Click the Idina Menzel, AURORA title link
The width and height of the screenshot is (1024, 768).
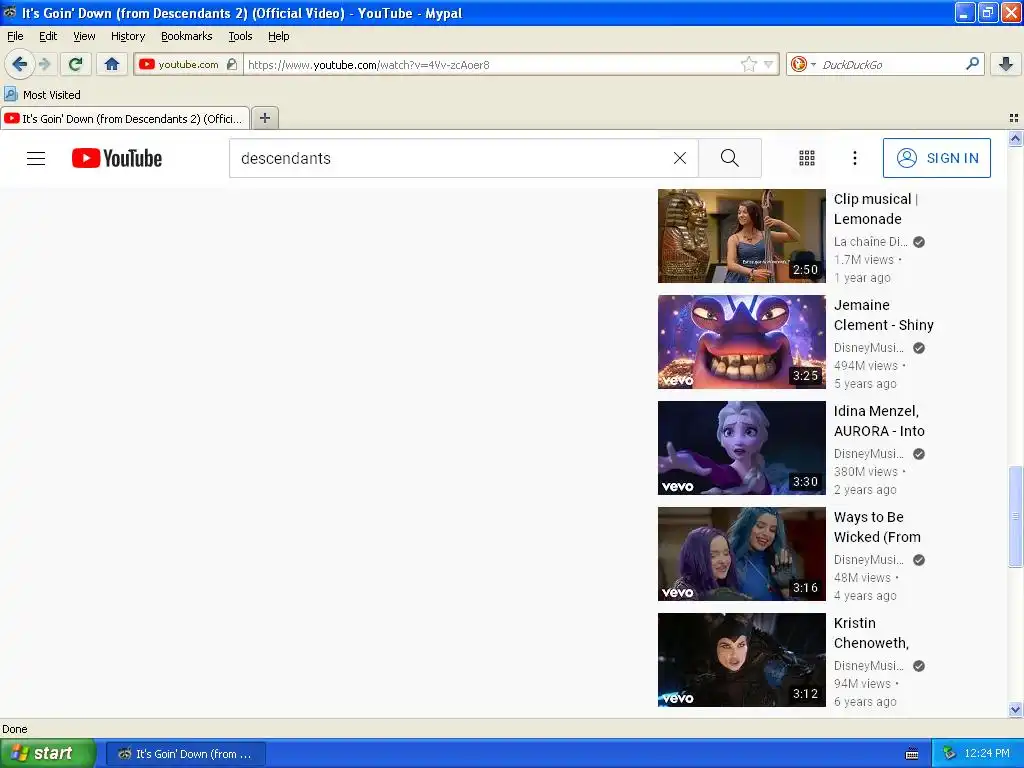coord(879,421)
